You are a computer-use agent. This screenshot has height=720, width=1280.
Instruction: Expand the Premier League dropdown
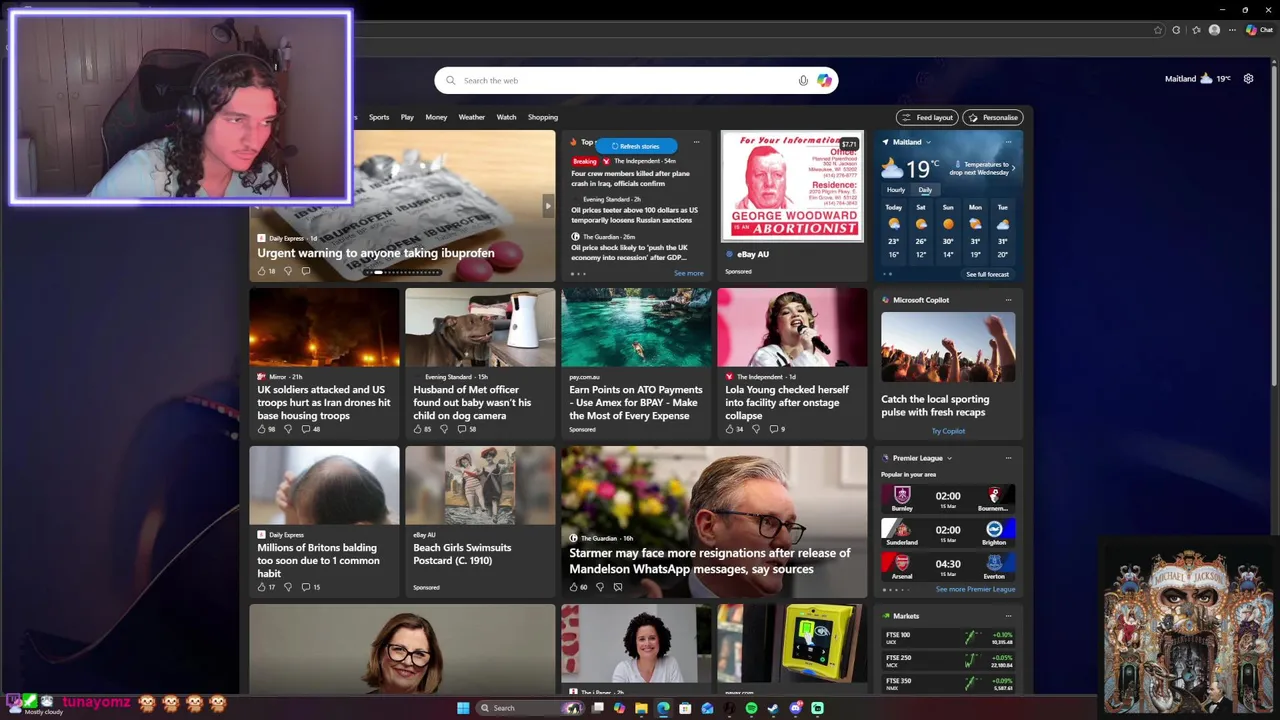click(949, 458)
